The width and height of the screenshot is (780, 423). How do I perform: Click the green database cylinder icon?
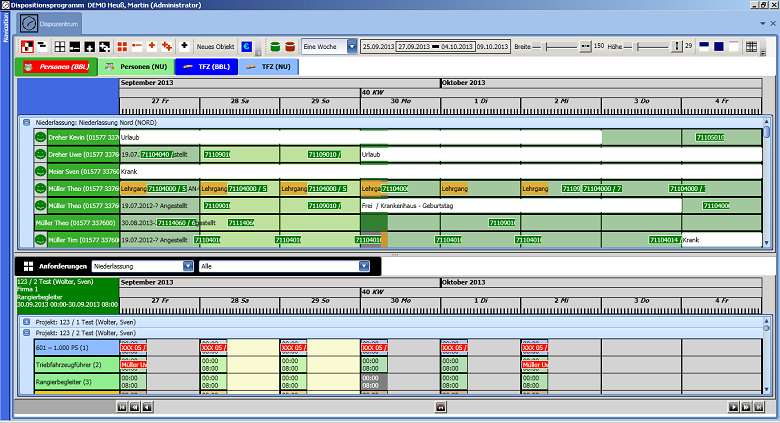(x=275, y=47)
